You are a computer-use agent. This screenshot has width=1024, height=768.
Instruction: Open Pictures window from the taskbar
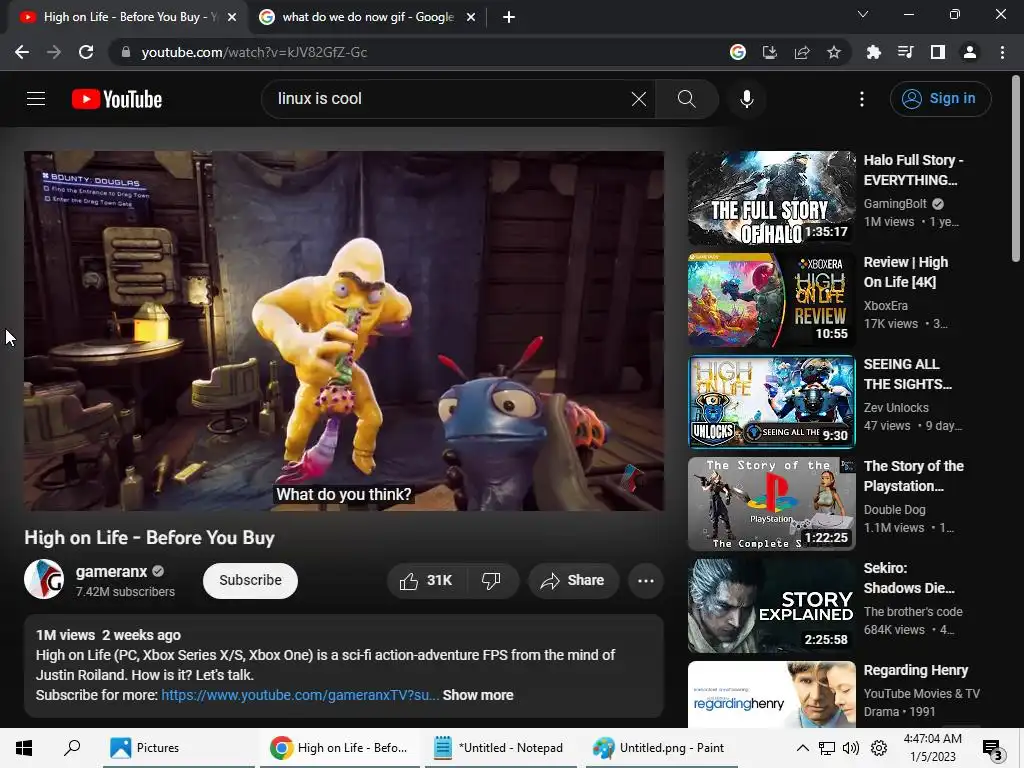pos(177,748)
